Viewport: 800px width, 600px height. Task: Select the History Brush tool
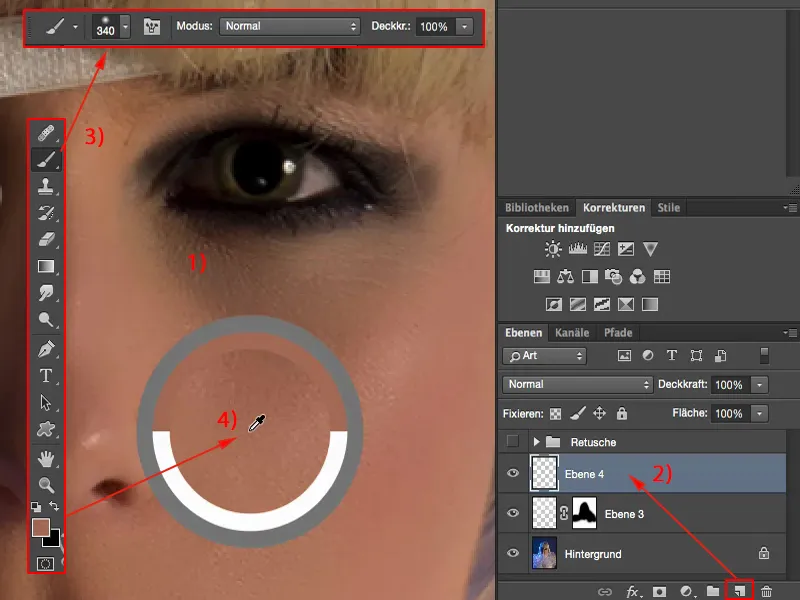tap(46, 213)
